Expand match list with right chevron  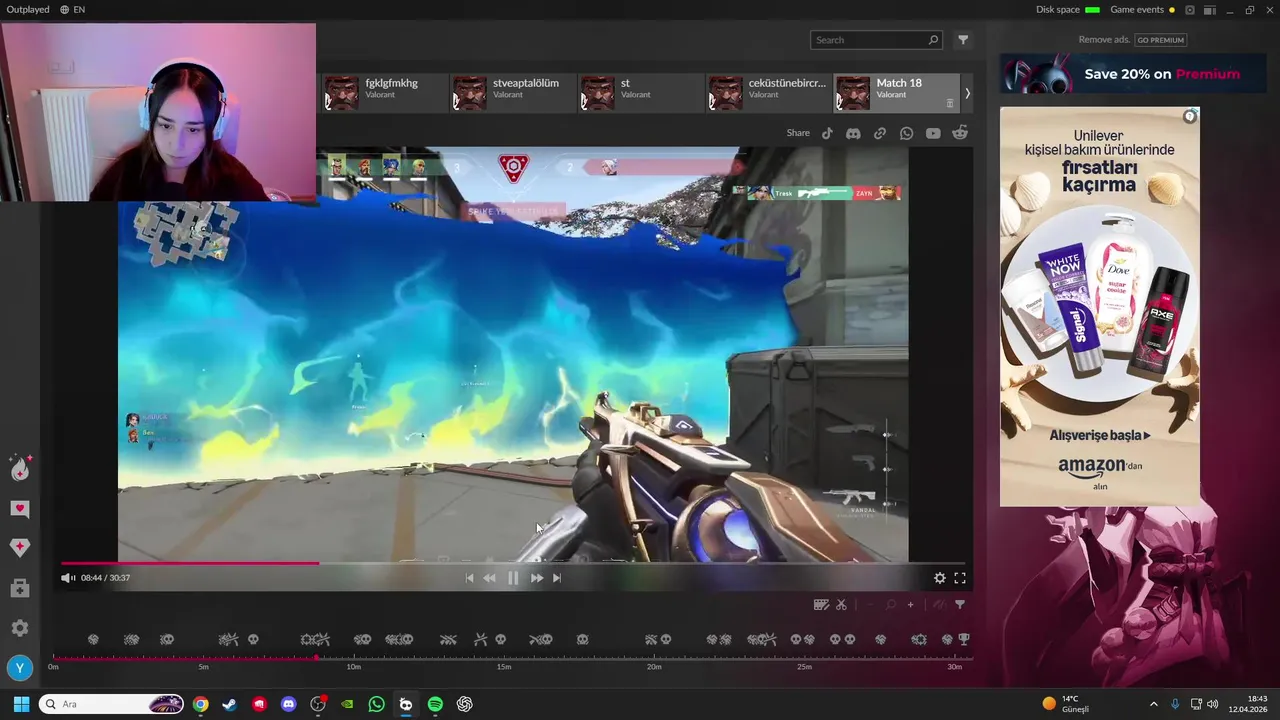point(967,93)
